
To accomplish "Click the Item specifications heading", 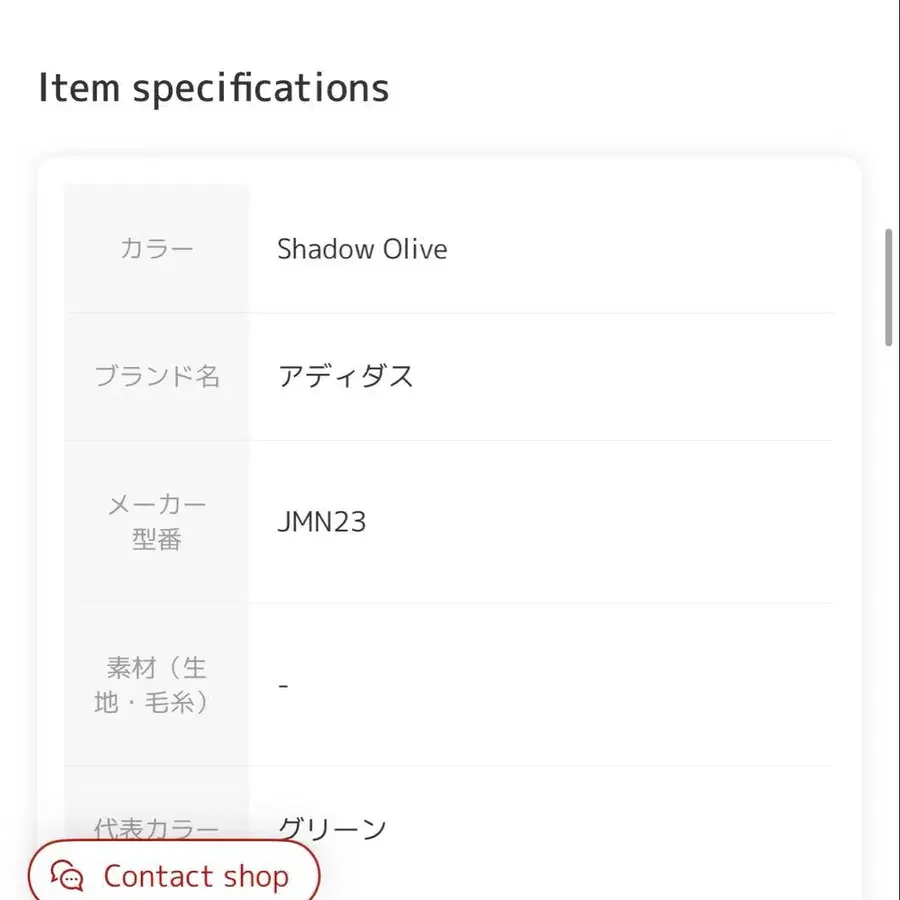I will click(x=213, y=88).
